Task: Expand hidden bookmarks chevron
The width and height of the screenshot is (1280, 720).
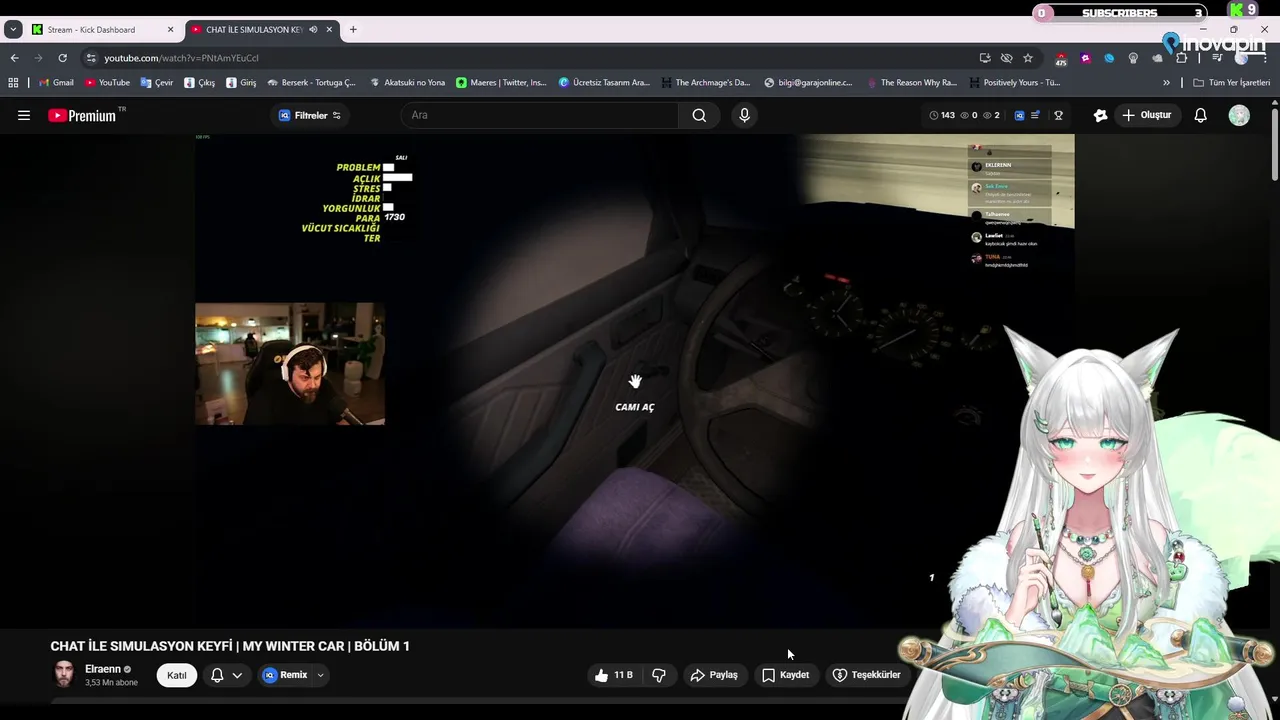Action: point(1166,83)
